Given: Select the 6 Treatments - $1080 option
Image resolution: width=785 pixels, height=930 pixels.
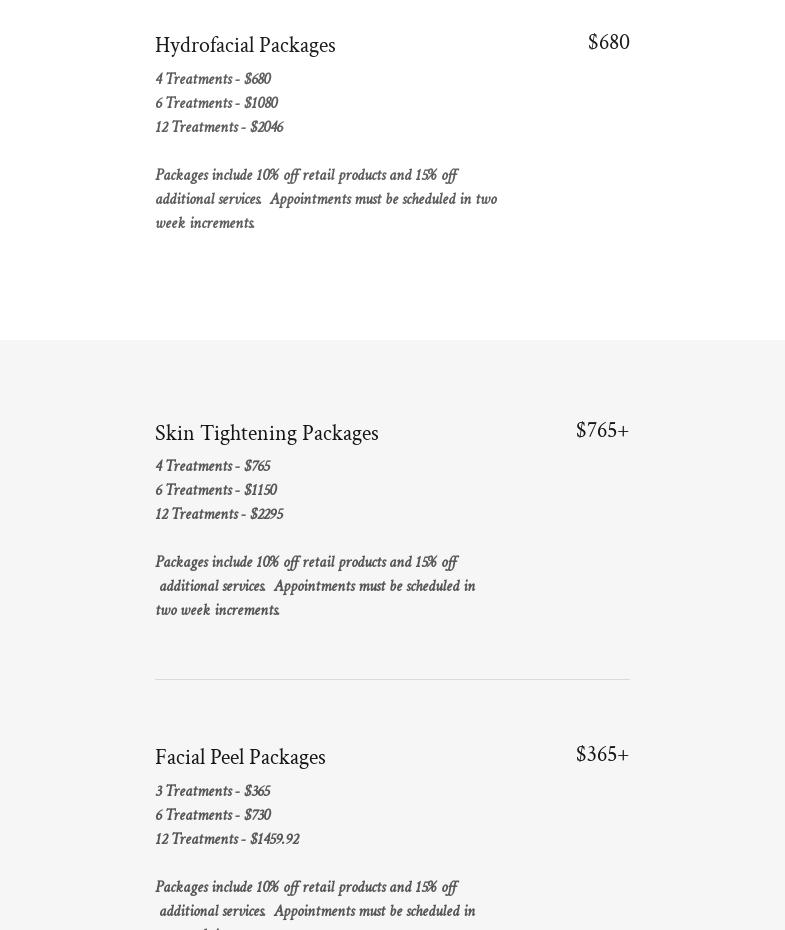Looking at the screenshot, I should pos(216,104).
